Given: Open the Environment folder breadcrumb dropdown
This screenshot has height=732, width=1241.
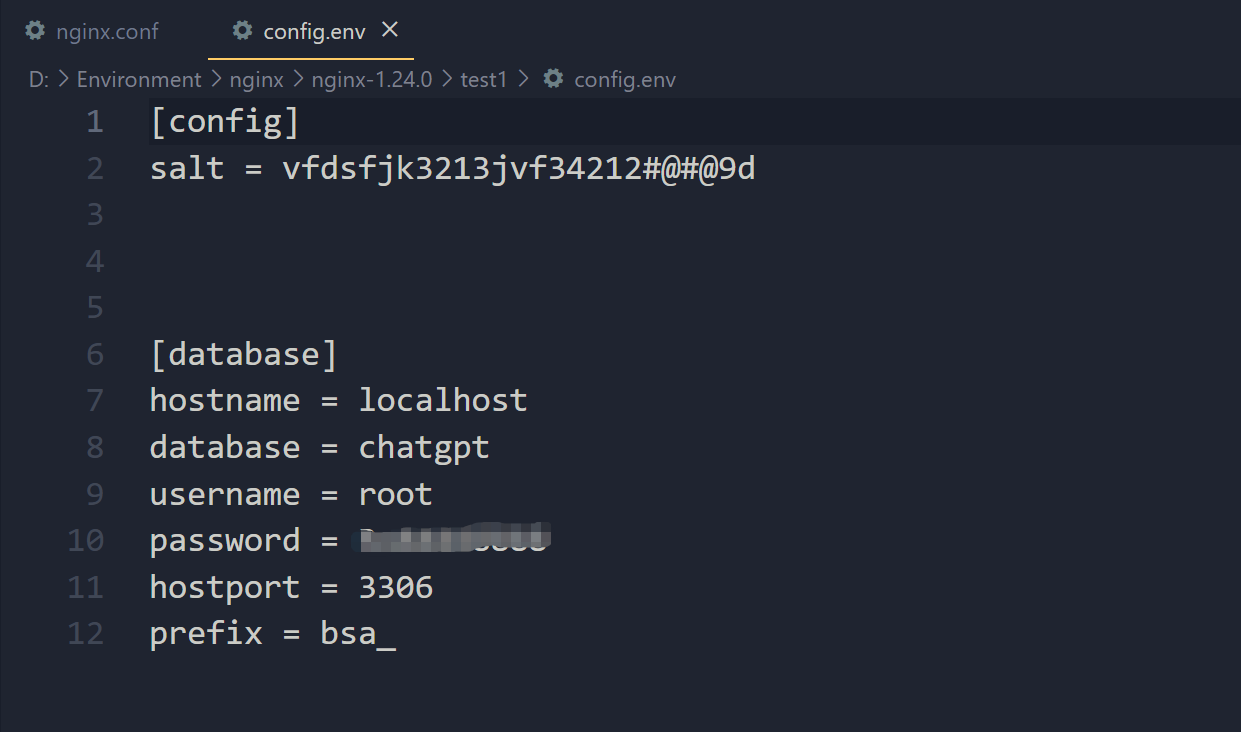Looking at the screenshot, I should click(139, 79).
